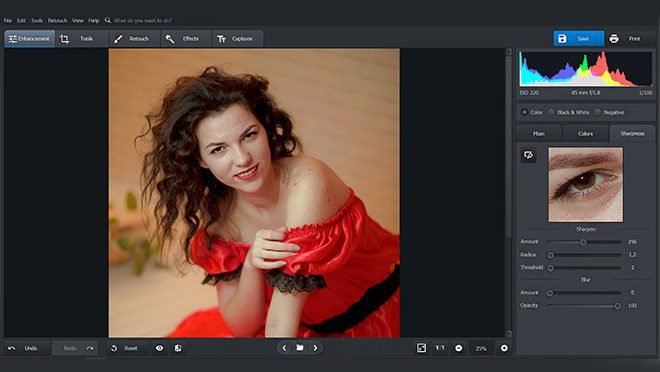Select the Black & White radio button

551,112
